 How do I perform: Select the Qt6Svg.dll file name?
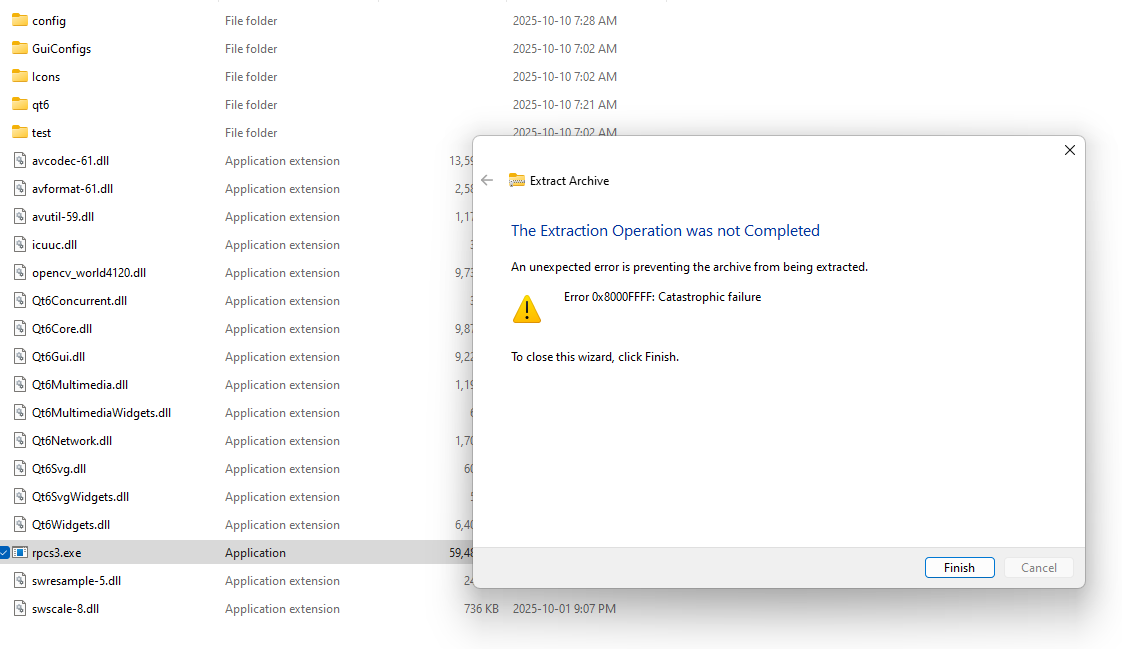pos(59,469)
